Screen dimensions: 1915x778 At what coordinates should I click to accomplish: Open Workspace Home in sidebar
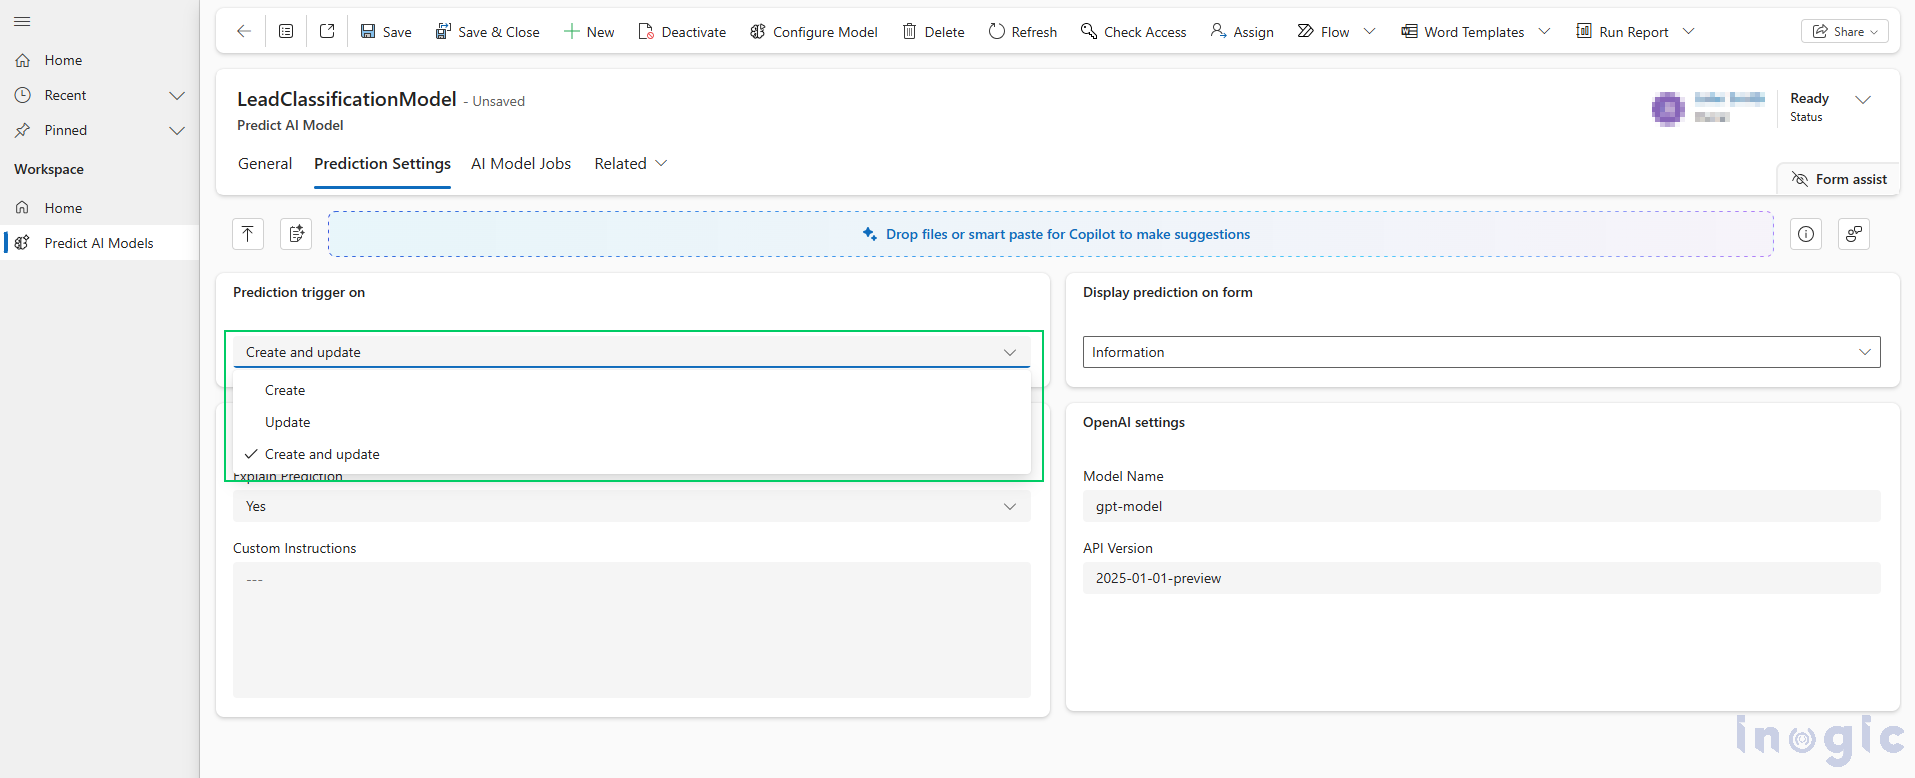tap(99, 208)
